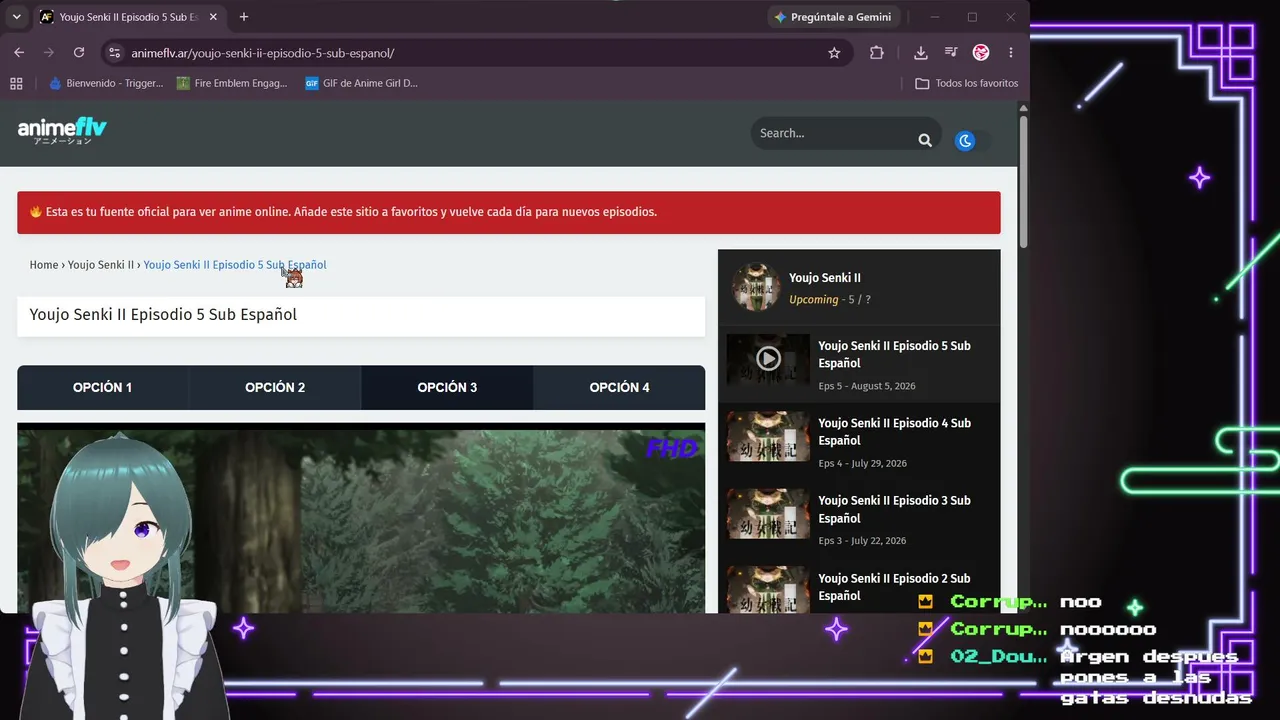Click the Youjo Senki II series cover thumbnail
This screenshot has height=720, width=1280.
click(755, 287)
